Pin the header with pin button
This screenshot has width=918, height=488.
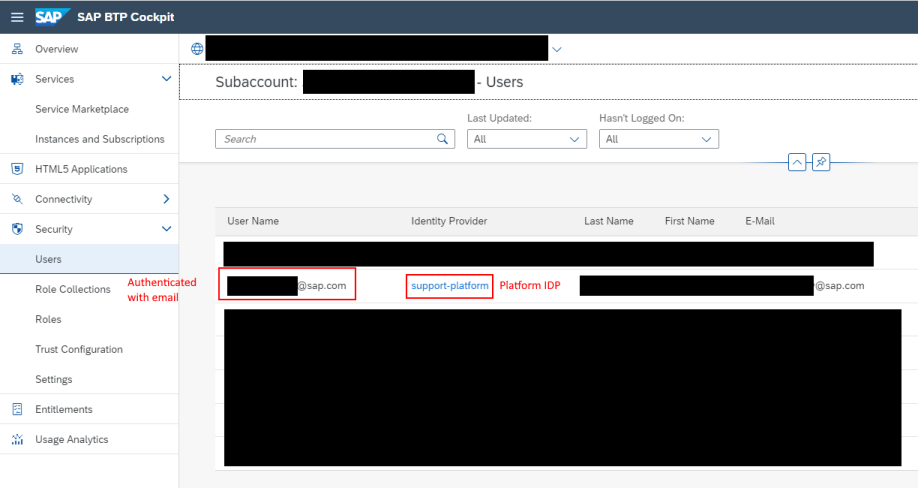pyautogui.click(x=821, y=162)
